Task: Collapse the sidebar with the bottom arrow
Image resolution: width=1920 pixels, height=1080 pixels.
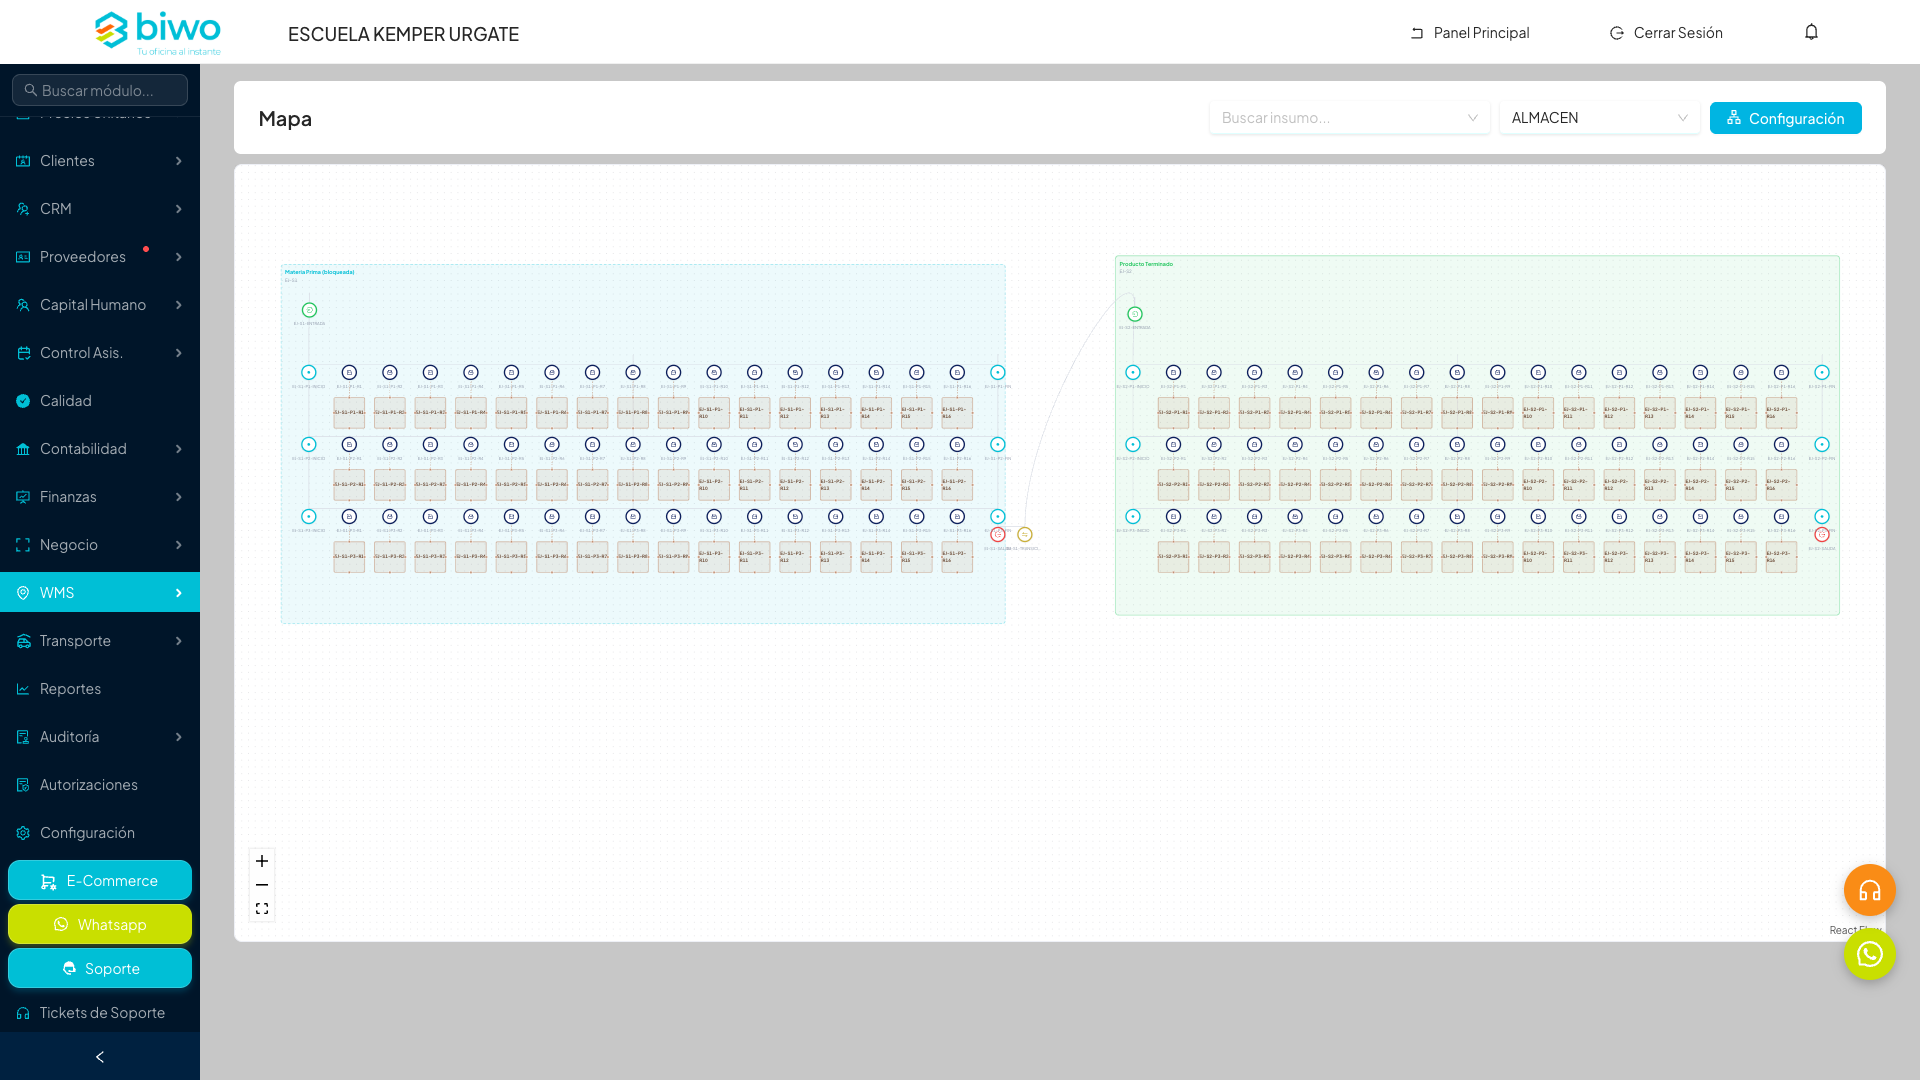Action: coord(100,1057)
